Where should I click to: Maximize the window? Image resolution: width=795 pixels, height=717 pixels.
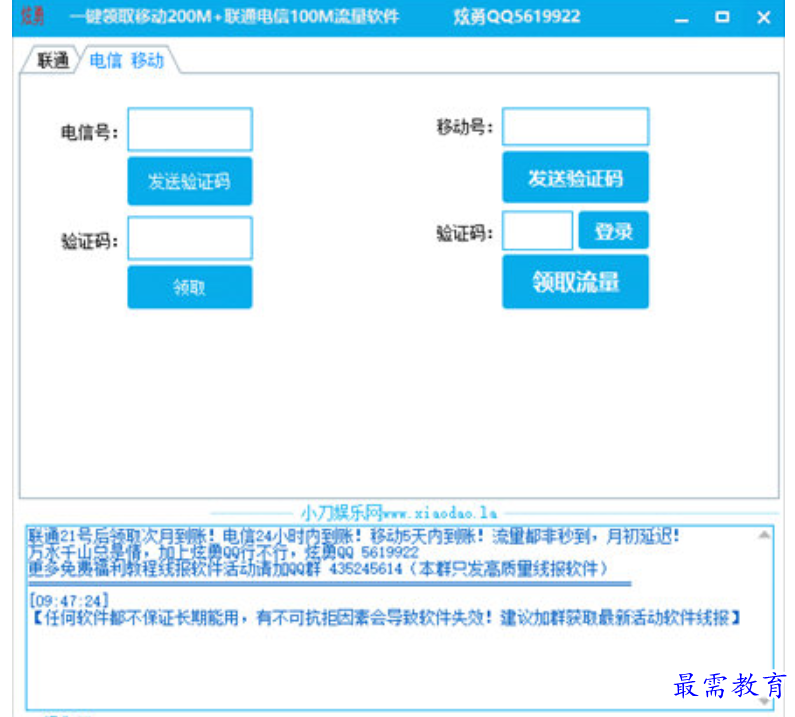[x=722, y=17]
